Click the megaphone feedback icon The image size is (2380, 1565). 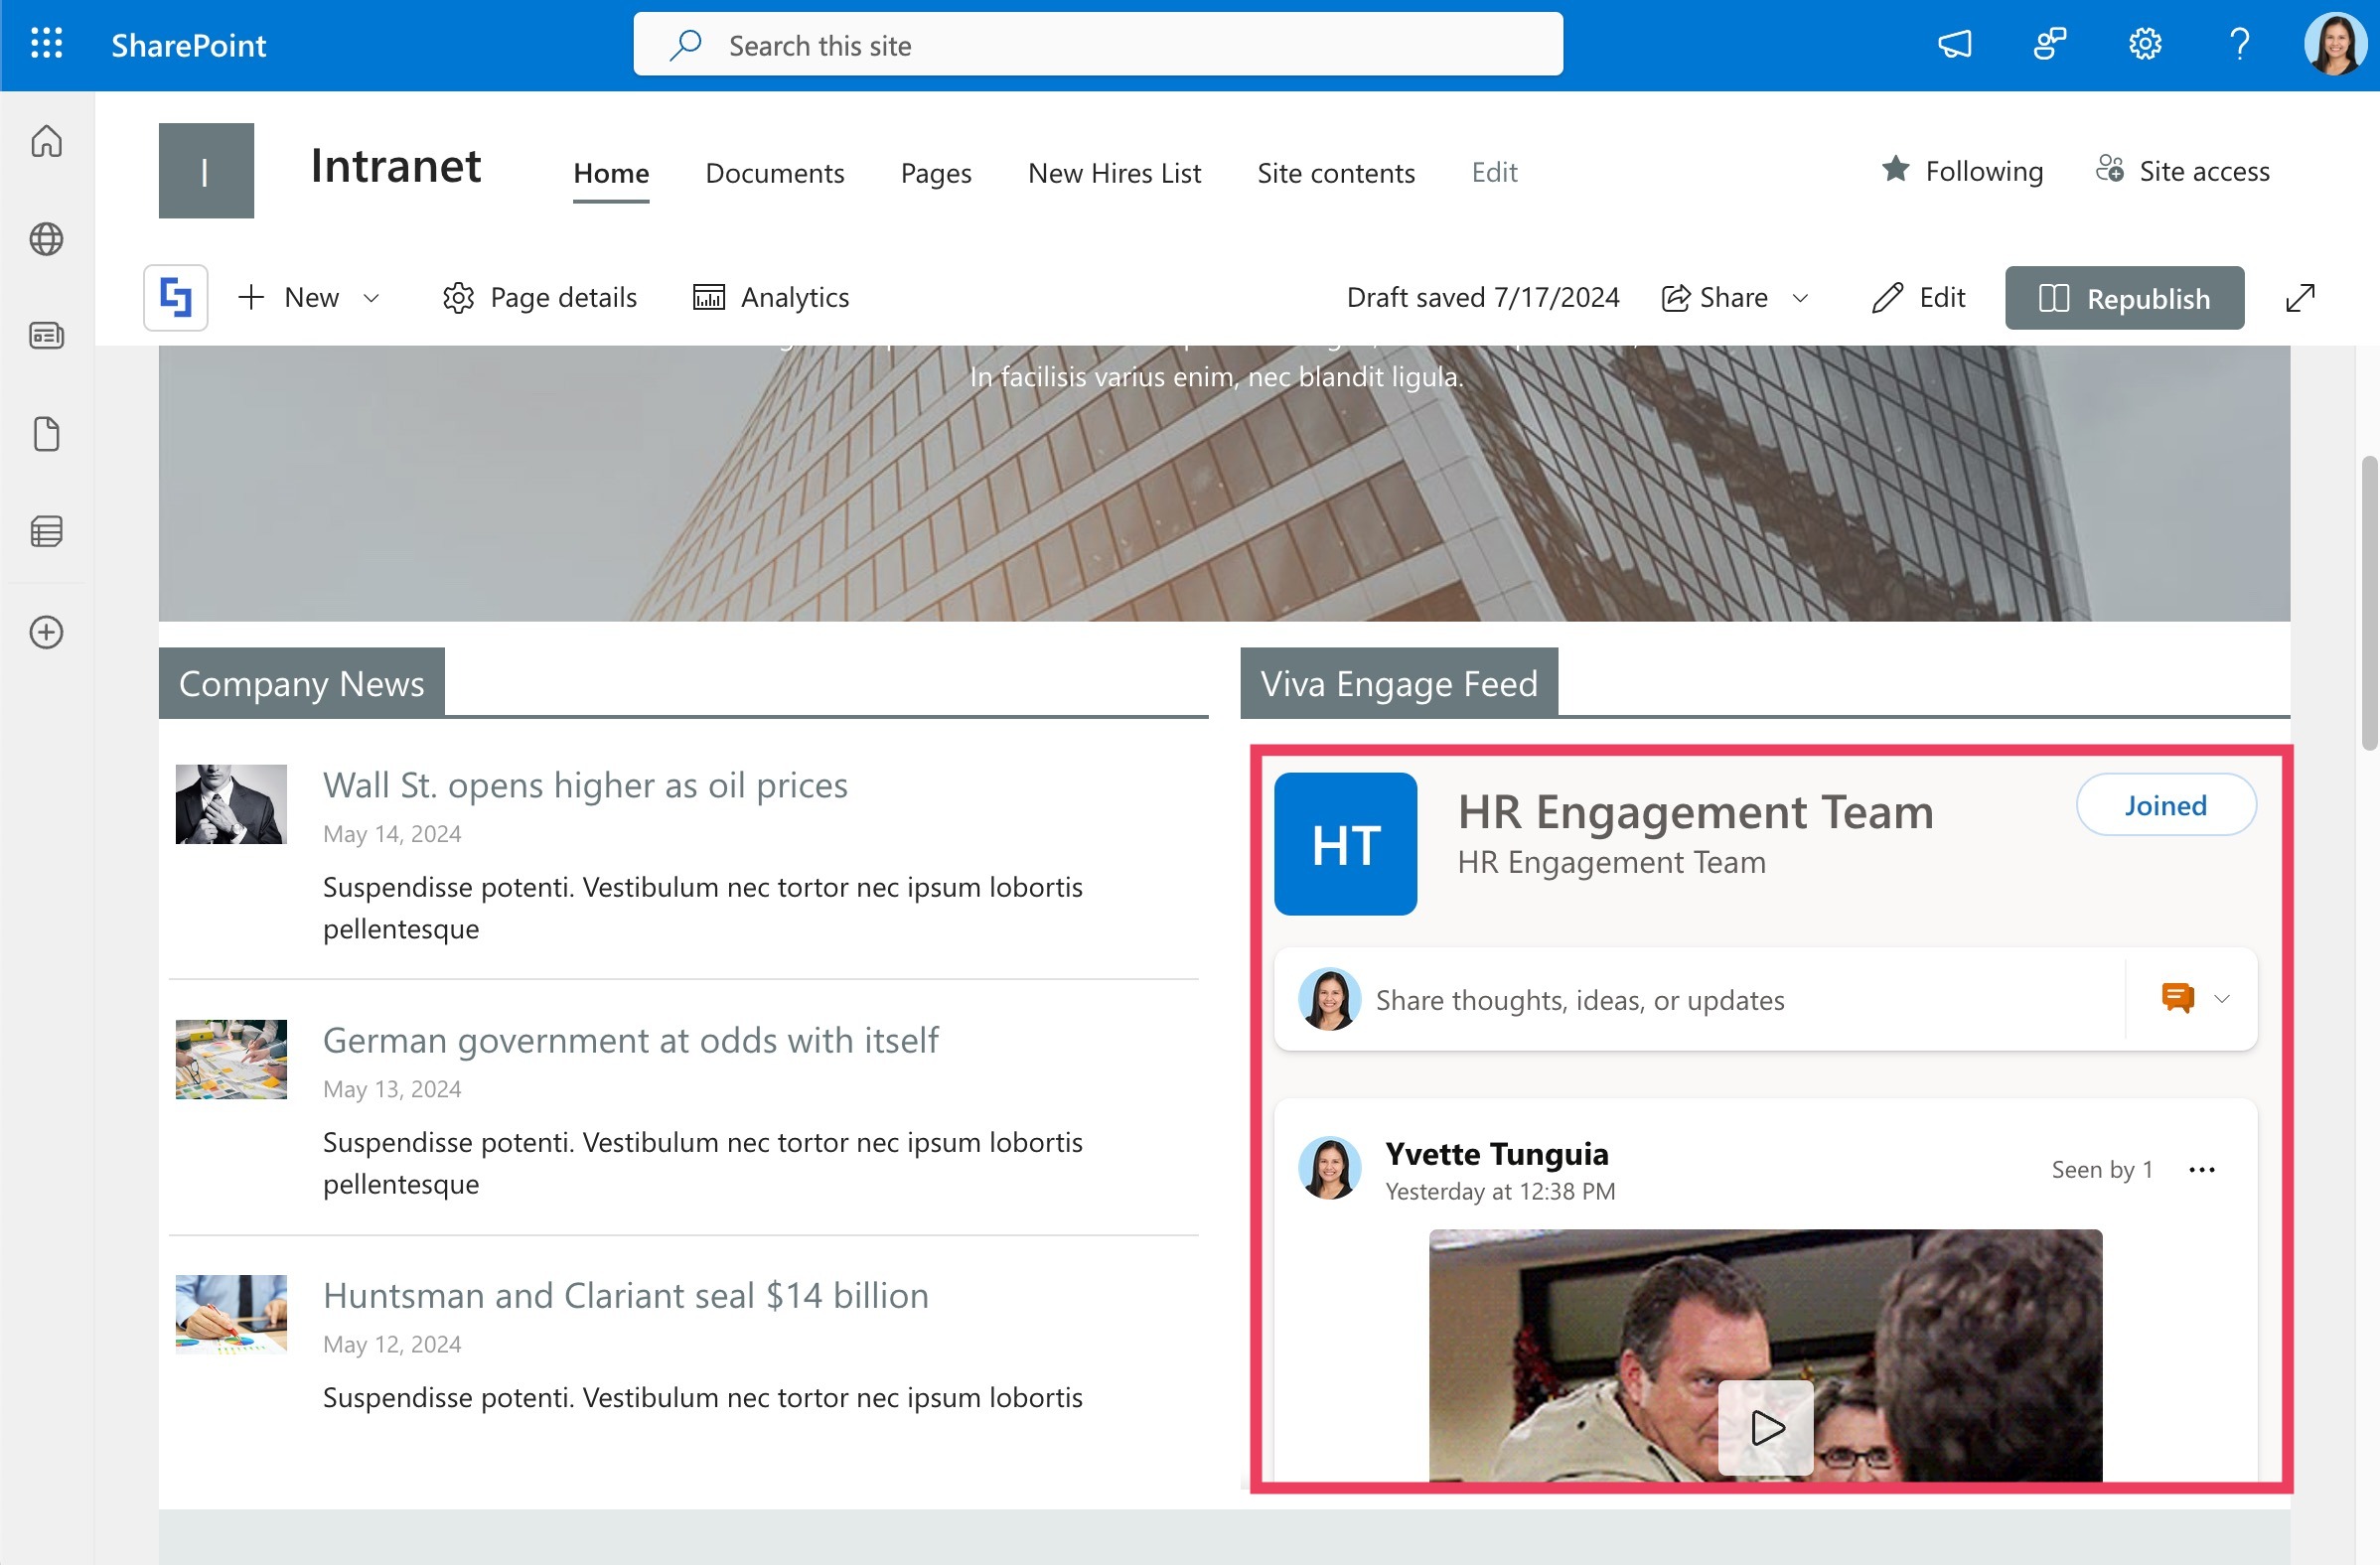1954,44
